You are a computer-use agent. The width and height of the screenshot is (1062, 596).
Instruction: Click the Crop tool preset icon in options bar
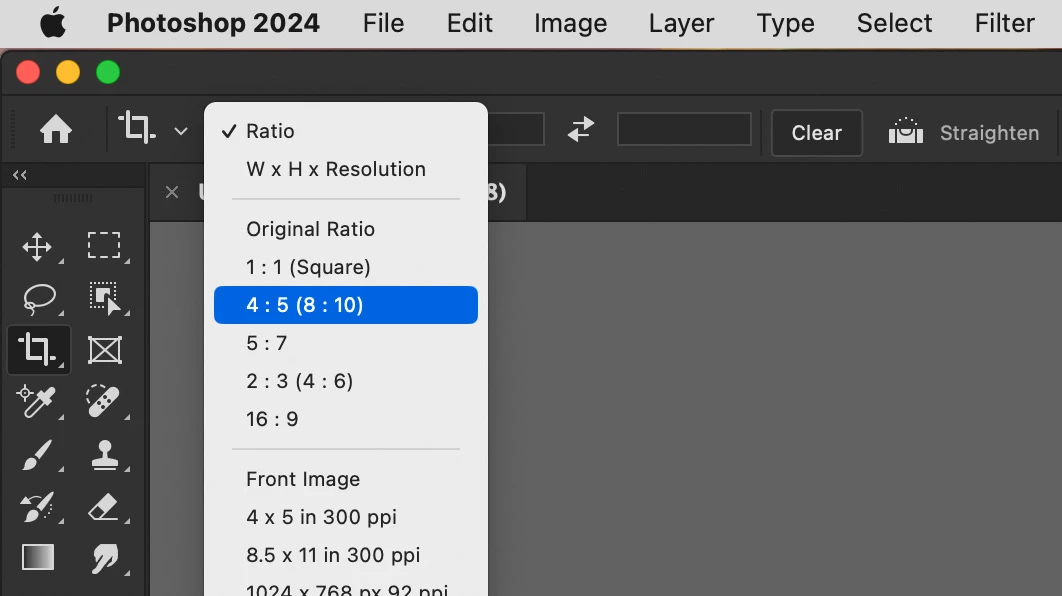[x=137, y=127]
